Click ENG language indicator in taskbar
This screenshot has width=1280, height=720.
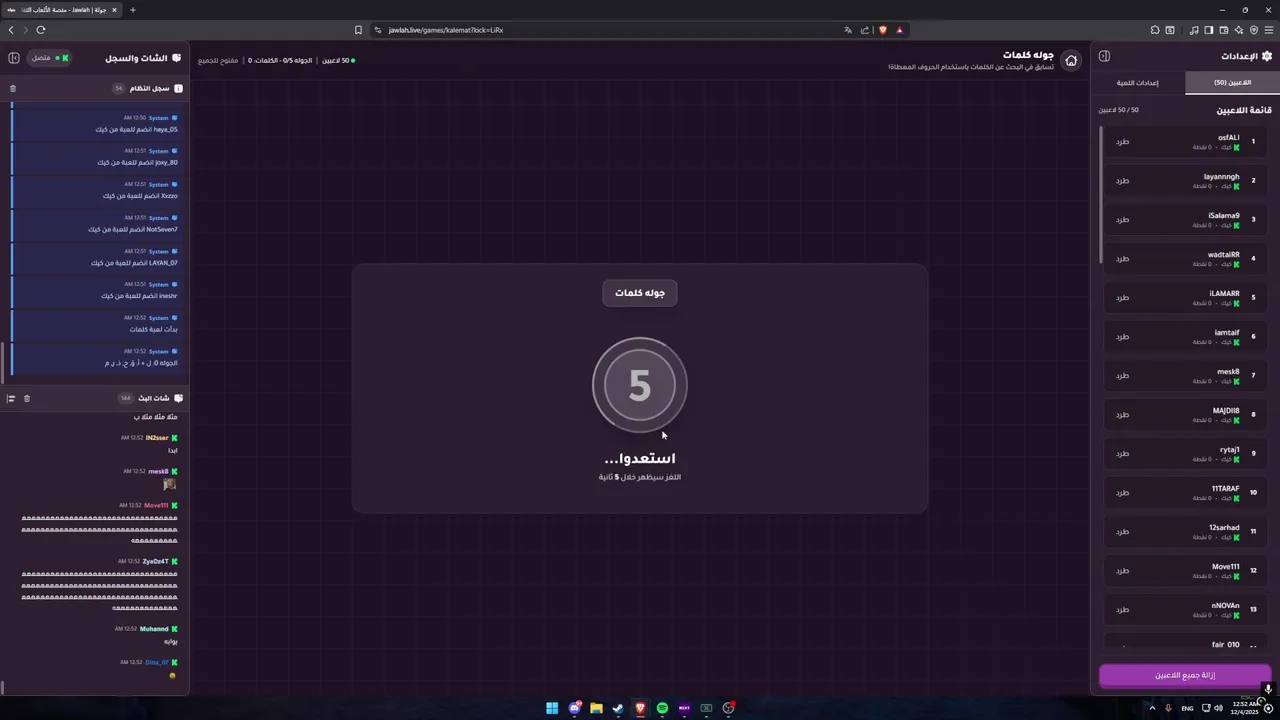1187,708
